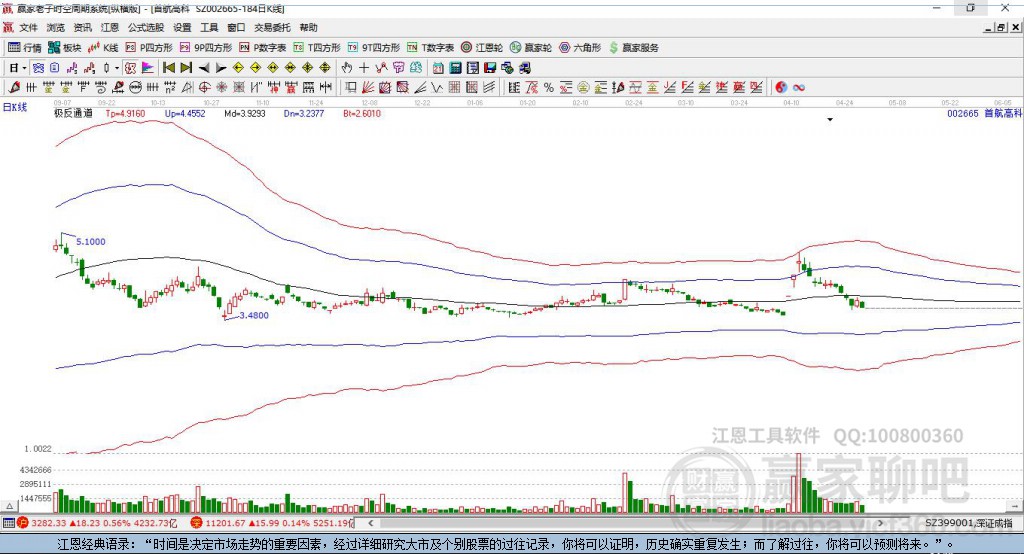Open the P数字表 tool

263,48
